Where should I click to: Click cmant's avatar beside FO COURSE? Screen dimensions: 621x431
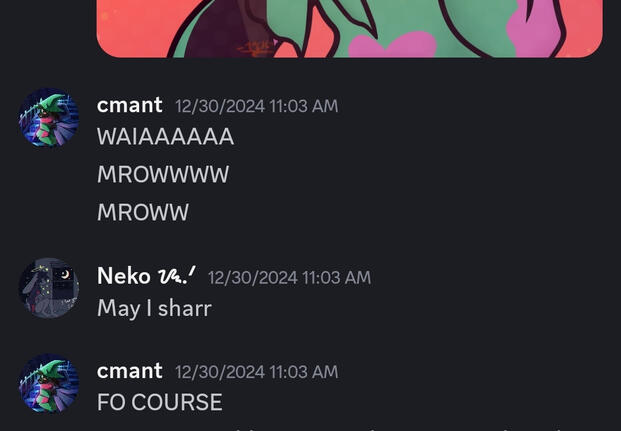49,383
